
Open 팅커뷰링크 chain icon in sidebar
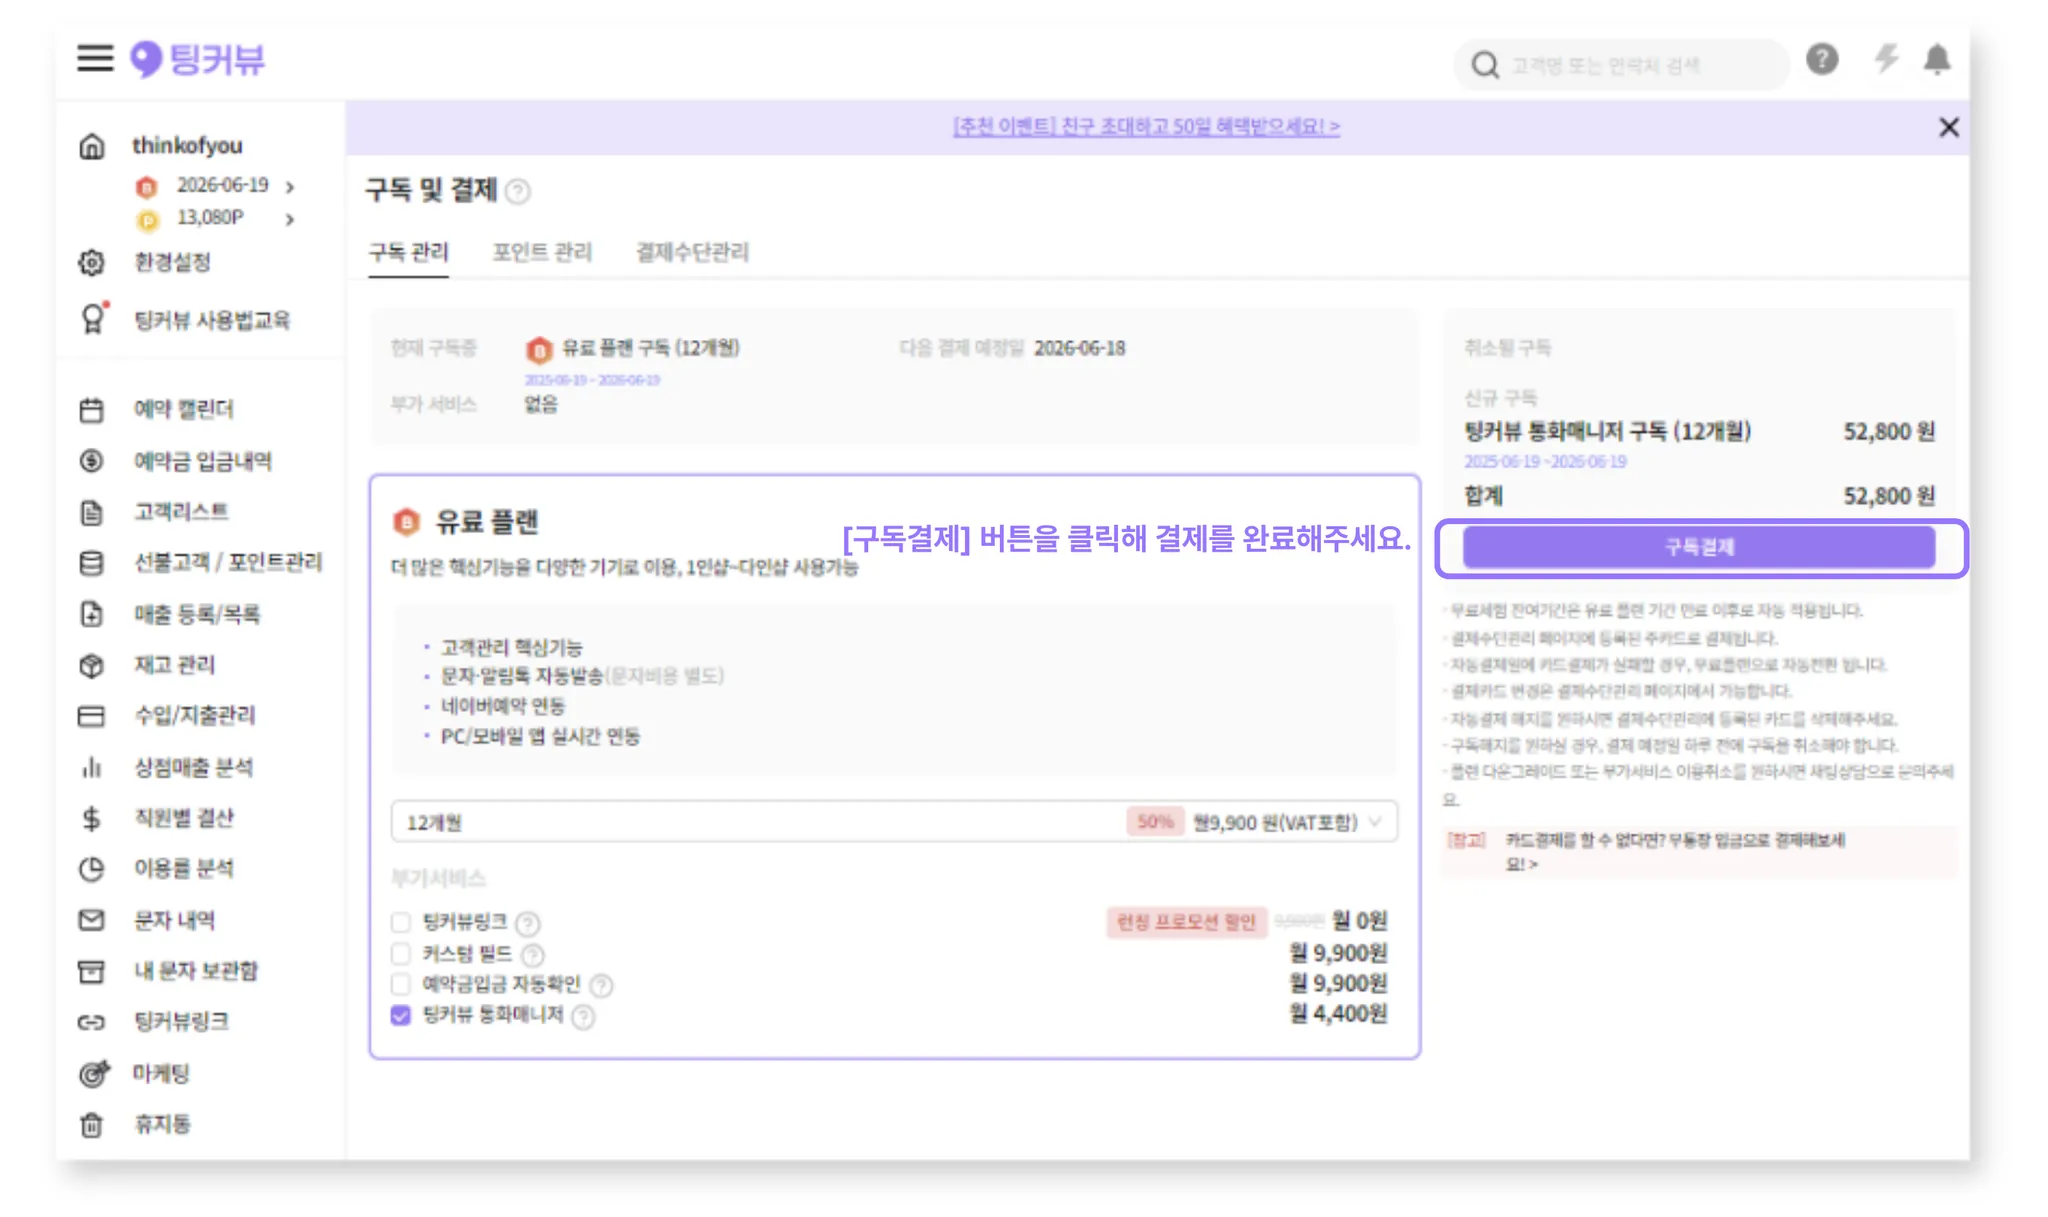point(91,1022)
